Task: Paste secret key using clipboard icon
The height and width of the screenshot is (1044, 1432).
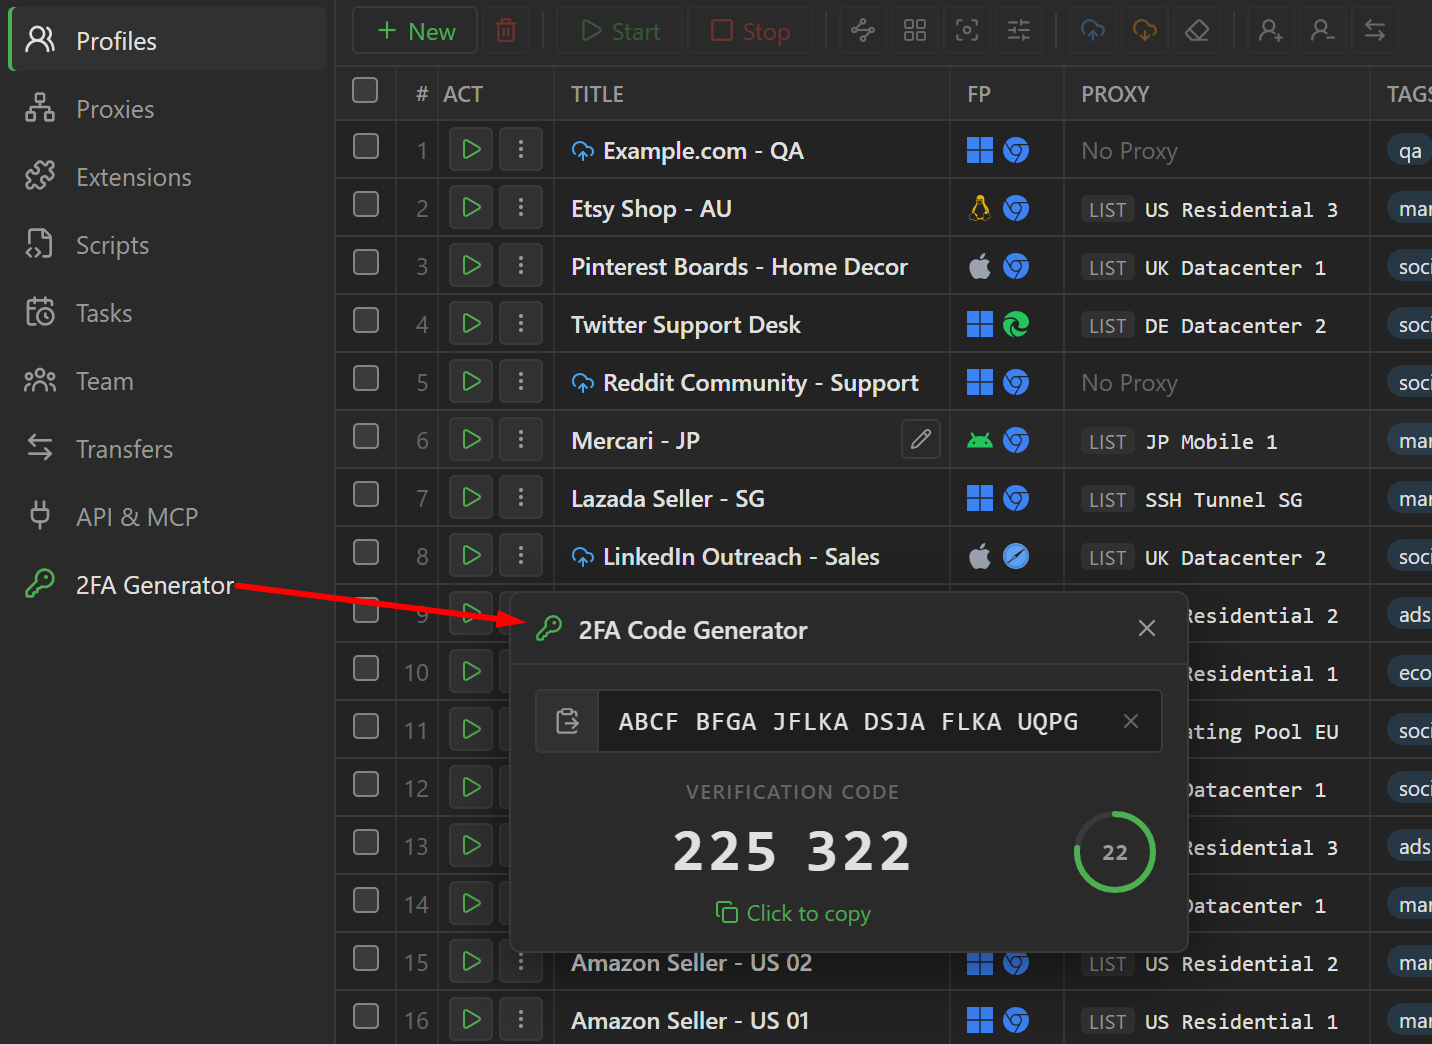Action: (x=567, y=721)
